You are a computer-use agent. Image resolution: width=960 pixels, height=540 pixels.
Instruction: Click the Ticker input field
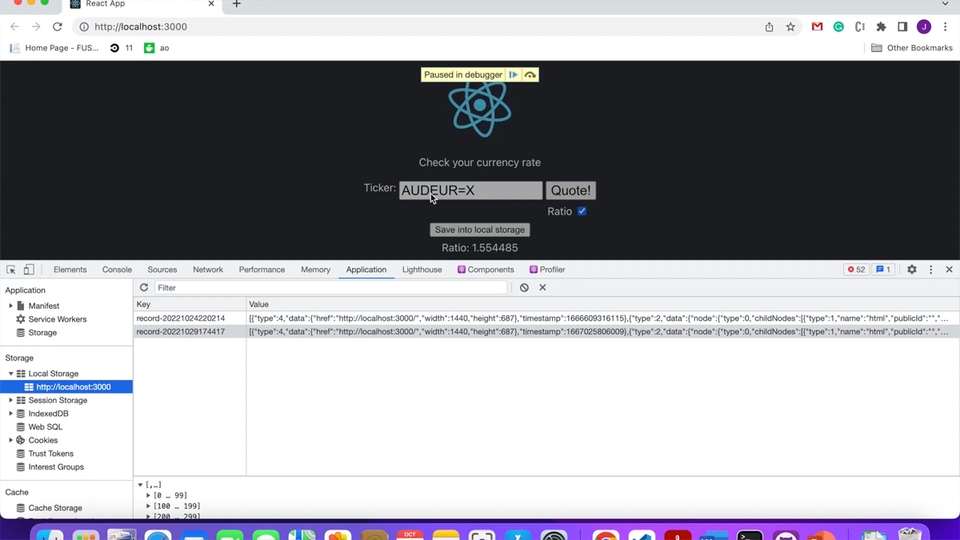470,190
